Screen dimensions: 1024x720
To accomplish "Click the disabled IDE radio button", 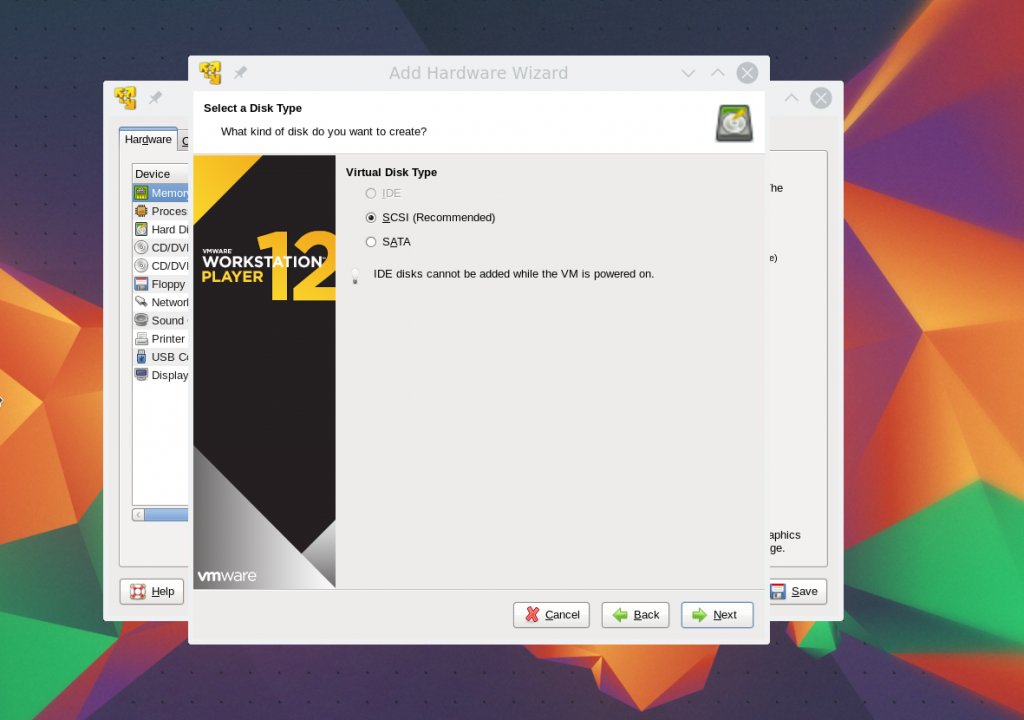I will click(x=371, y=193).
